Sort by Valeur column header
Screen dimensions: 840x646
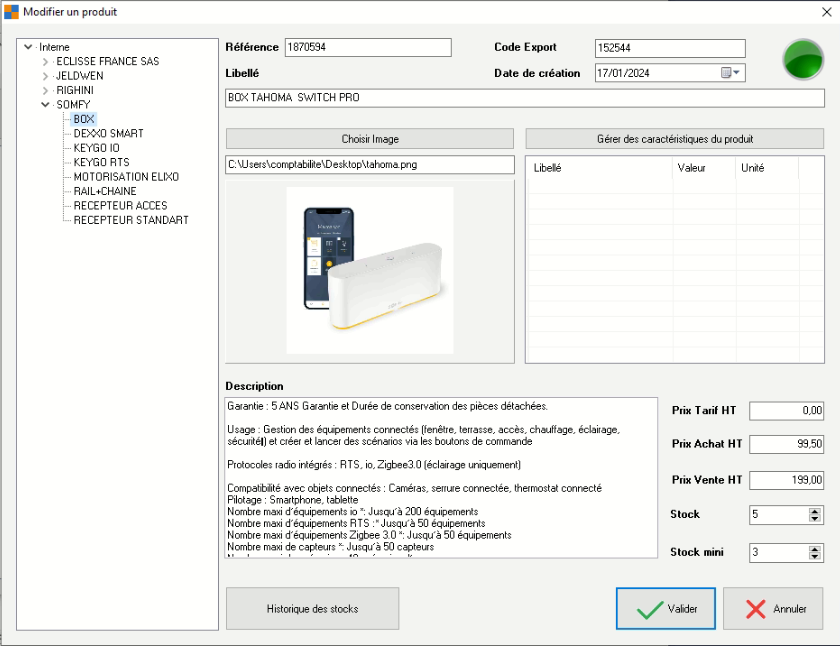click(x=704, y=168)
